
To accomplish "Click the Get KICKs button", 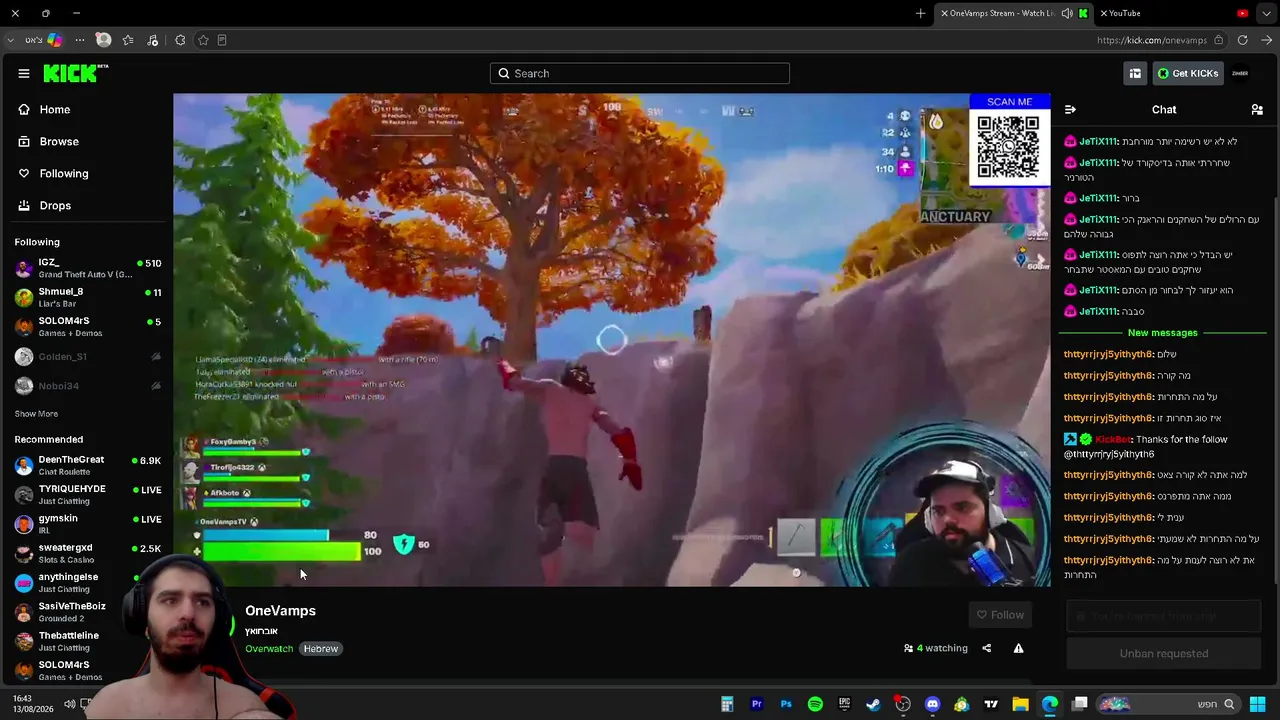I will pos(1187,73).
